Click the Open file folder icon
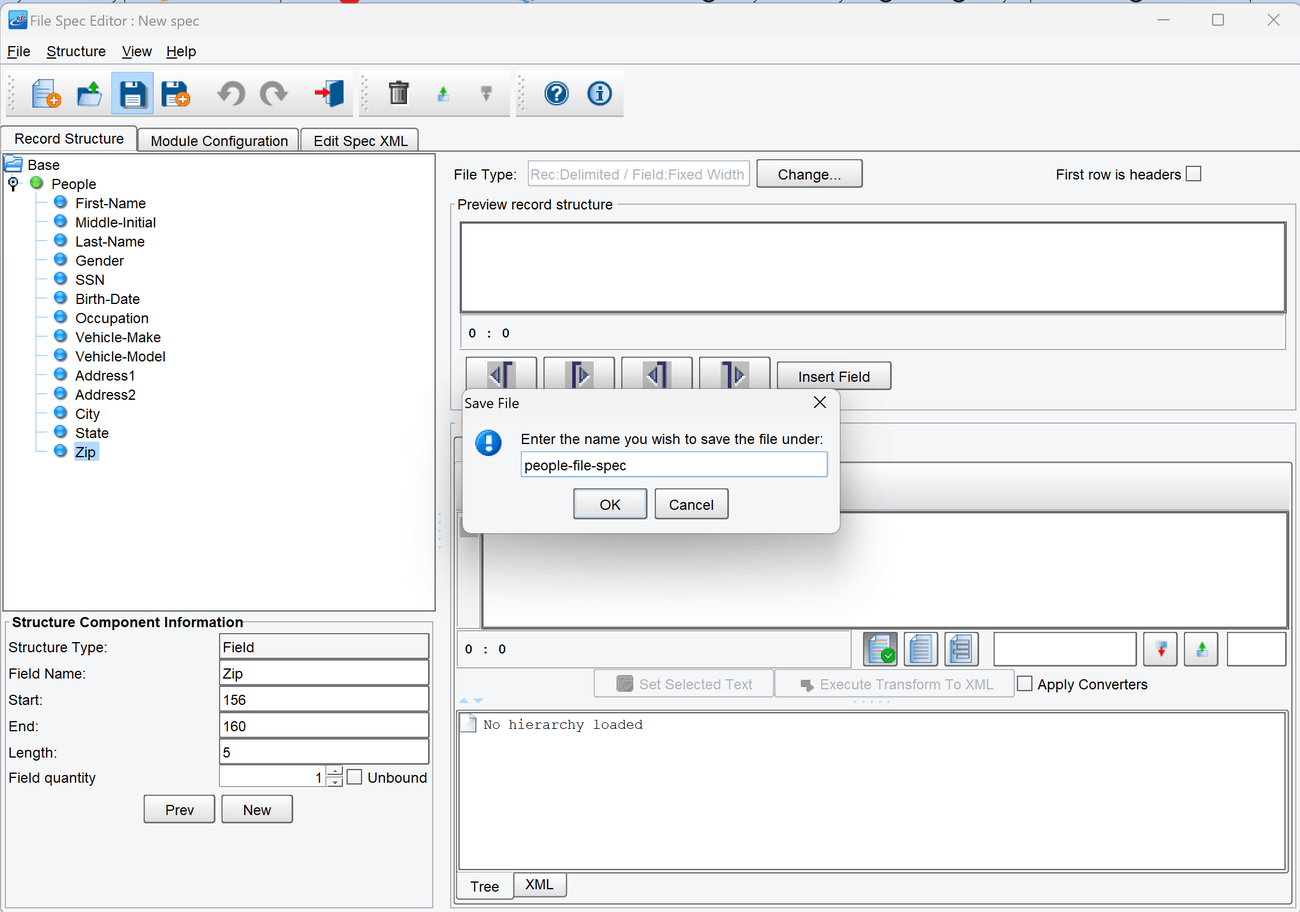This screenshot has width=1300, height=912. tap(90, 94)
